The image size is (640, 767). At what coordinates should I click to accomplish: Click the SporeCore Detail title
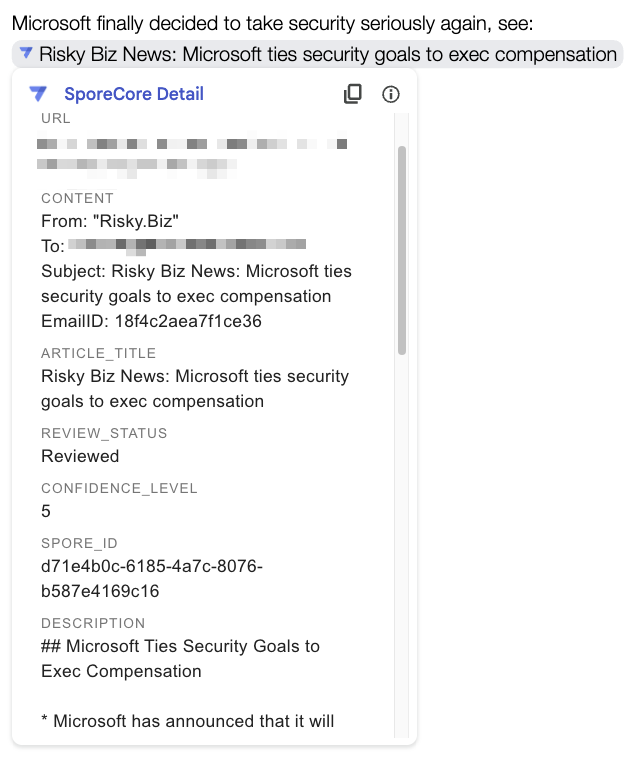click(133, 94)
